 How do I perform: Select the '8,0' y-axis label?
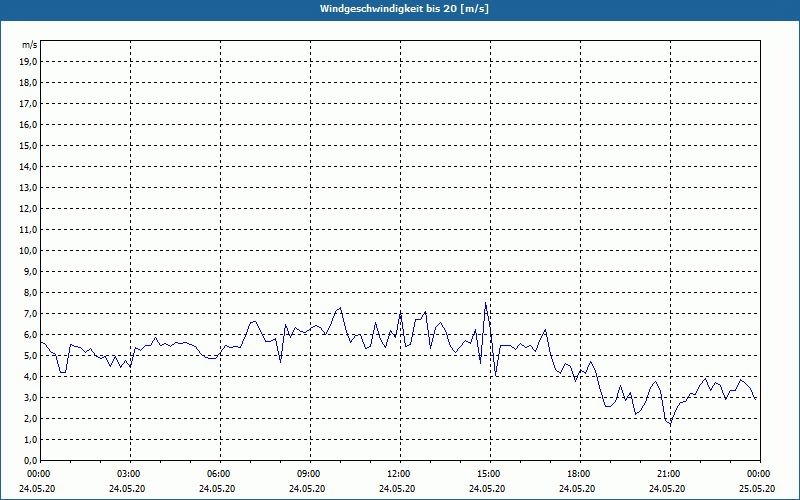click(30, 292)
